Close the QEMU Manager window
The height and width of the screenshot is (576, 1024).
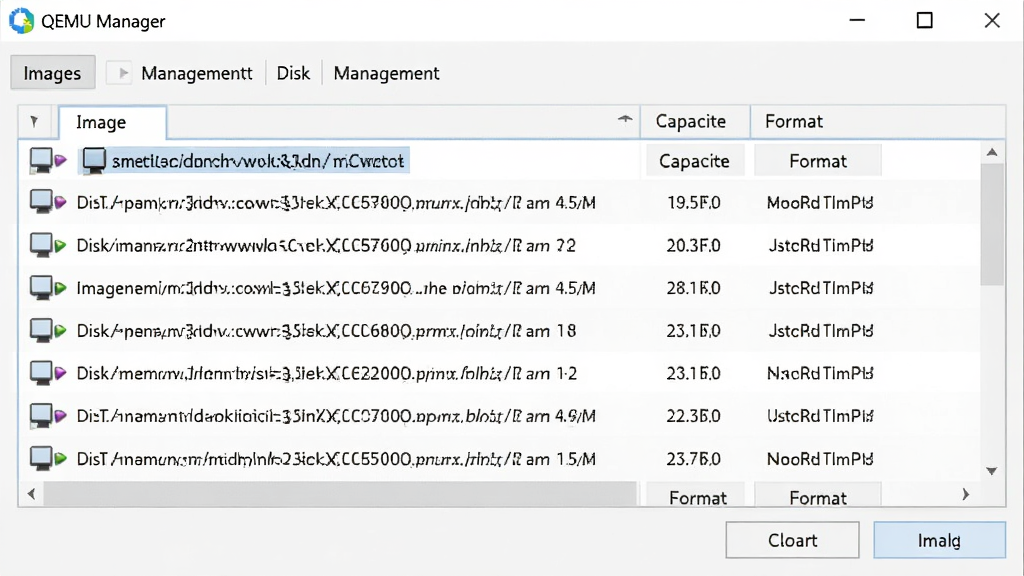point(992,21)
